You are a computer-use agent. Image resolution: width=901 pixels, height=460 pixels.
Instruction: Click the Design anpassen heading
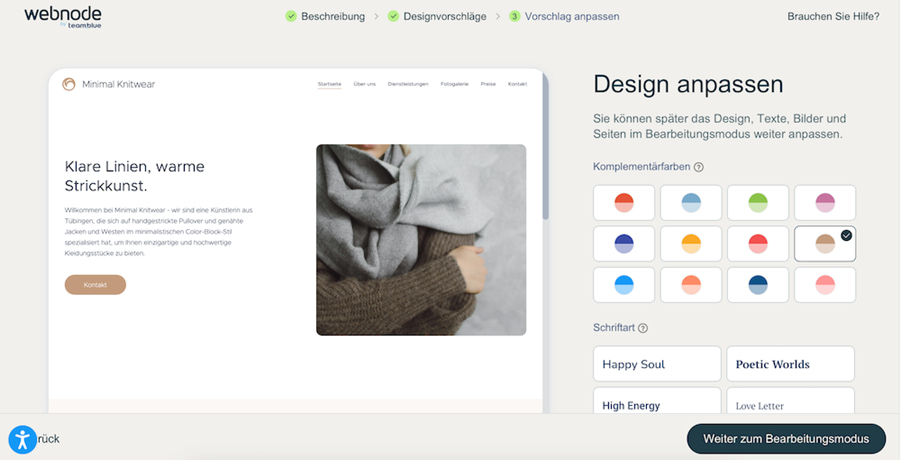688,84
